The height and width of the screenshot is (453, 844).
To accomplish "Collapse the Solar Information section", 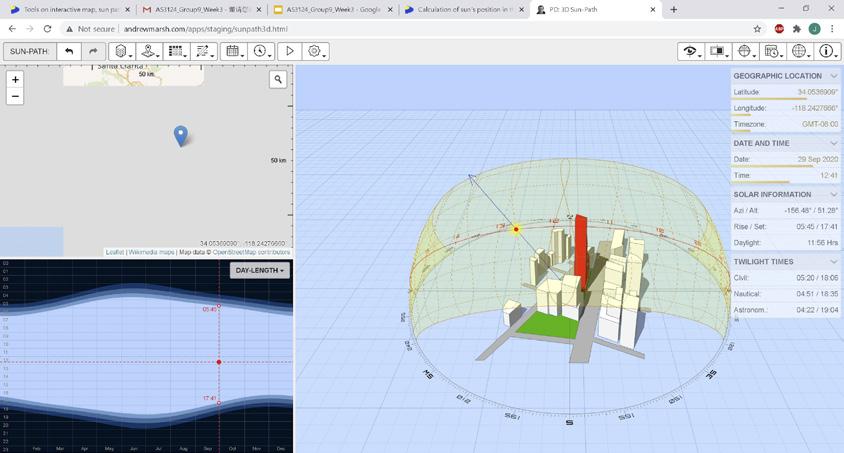I will click(833, 195).
